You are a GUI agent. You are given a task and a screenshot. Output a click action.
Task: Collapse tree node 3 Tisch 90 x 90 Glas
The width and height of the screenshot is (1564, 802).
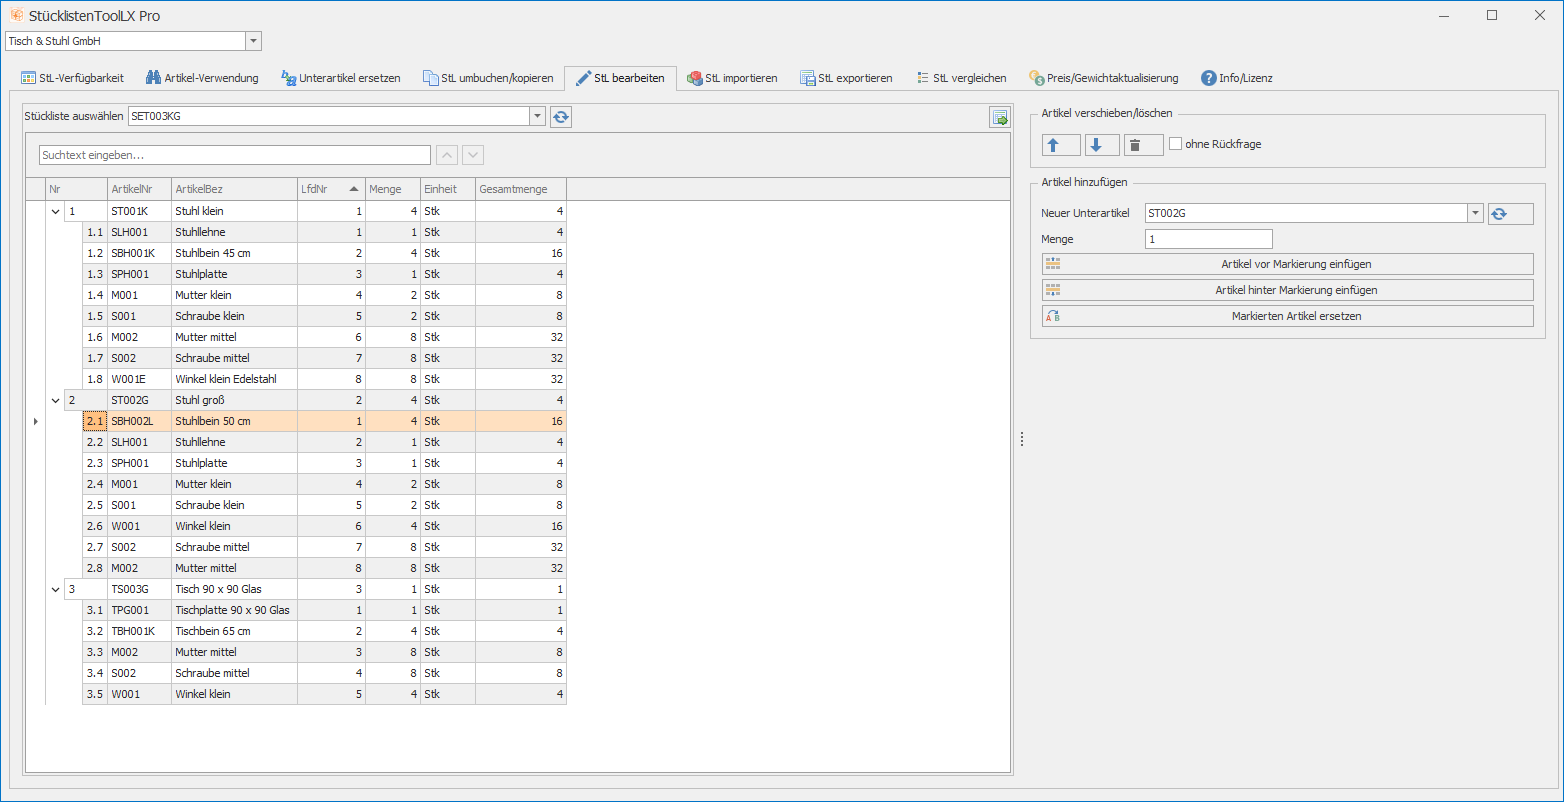click(x=55, y=589)
